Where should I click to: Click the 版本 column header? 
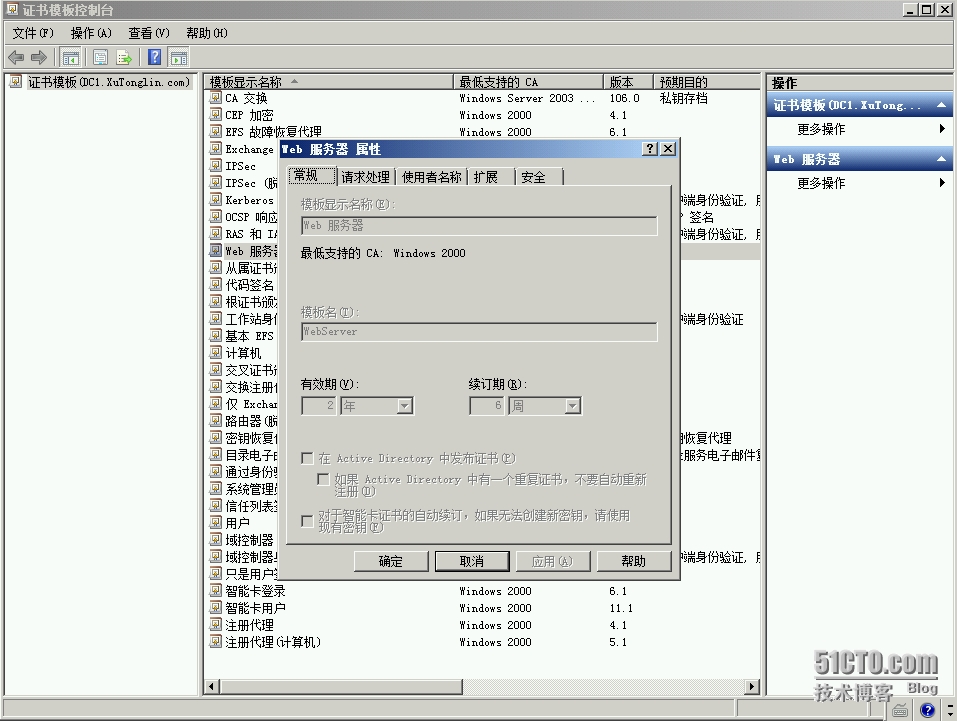629,82
